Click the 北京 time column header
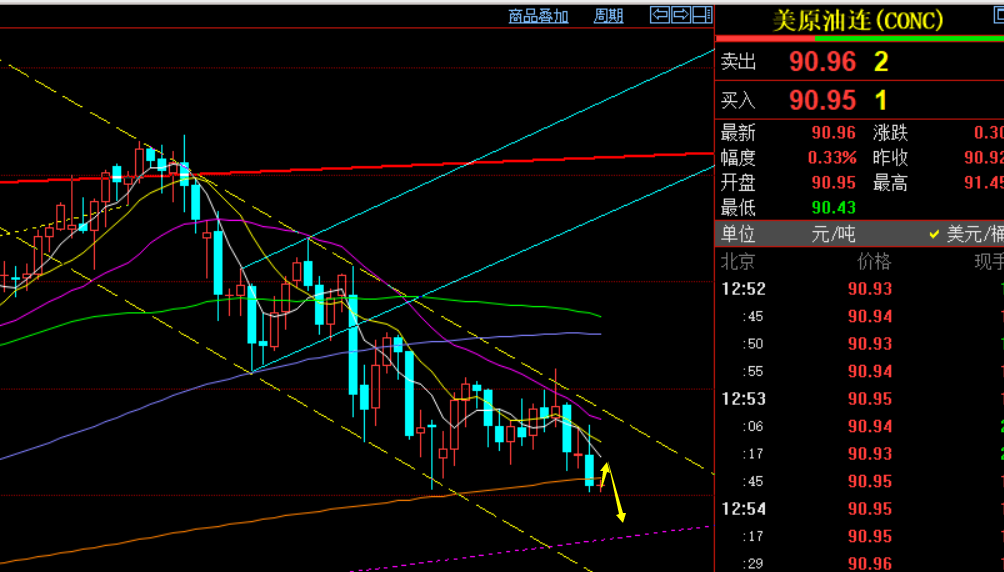This screenshot has height=572, width=1004. [738, 261]
